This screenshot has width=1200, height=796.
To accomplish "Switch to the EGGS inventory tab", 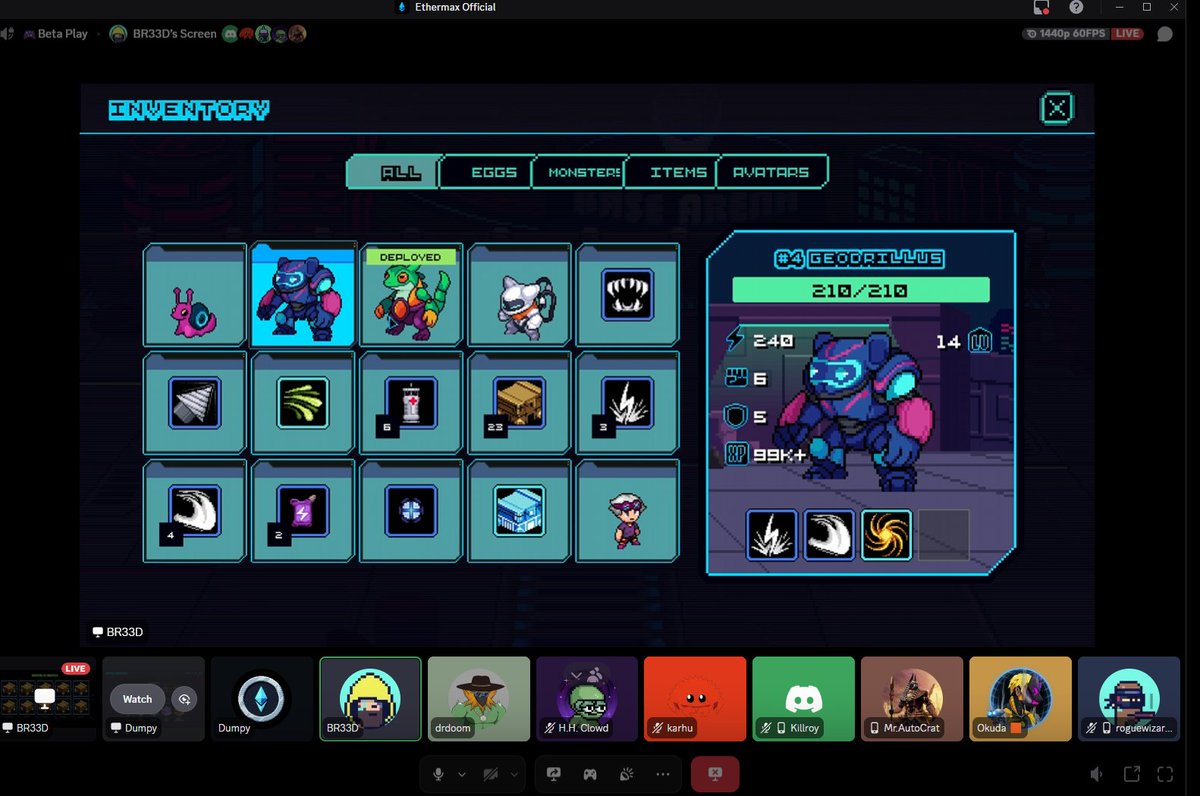I will coord(487,172).
